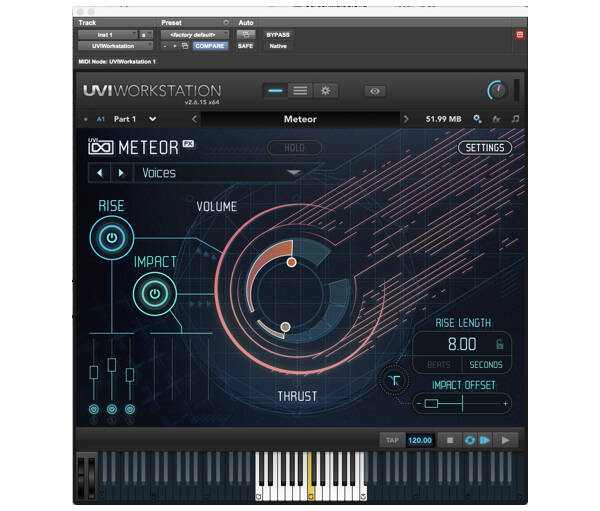This screenshot has width=600, height=511.
Task: Open the Inst 1 track dropdown
Action: [x=108, y=35]
